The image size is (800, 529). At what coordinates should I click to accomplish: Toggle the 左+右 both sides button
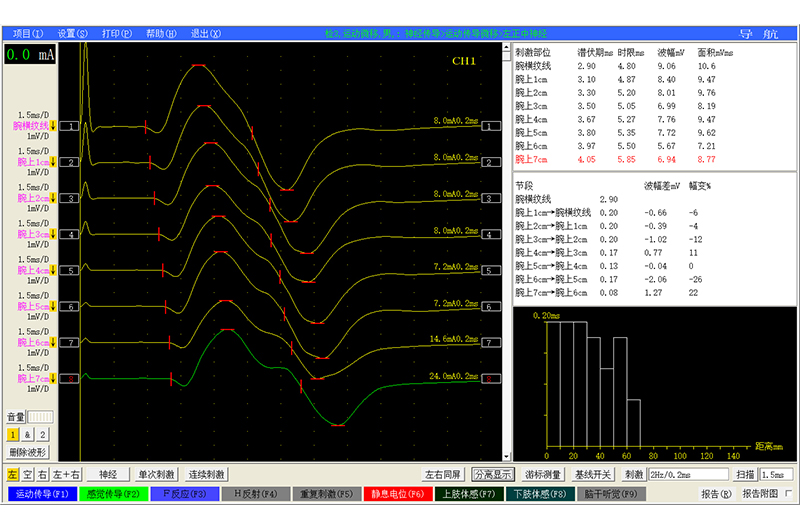(67, 474)
